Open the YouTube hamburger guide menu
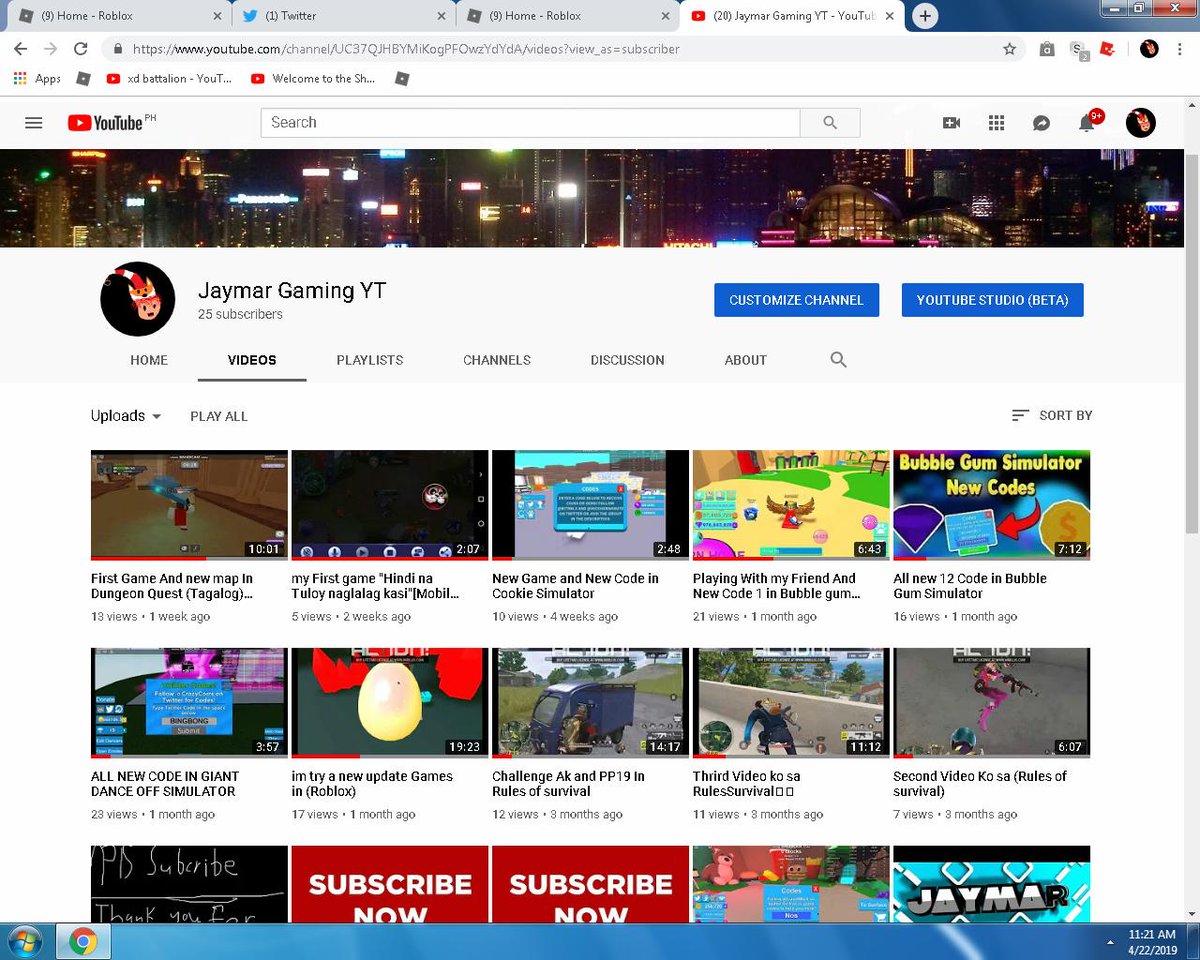The width and height of the screenshot is (1200, 960). (x=33, y=123)
